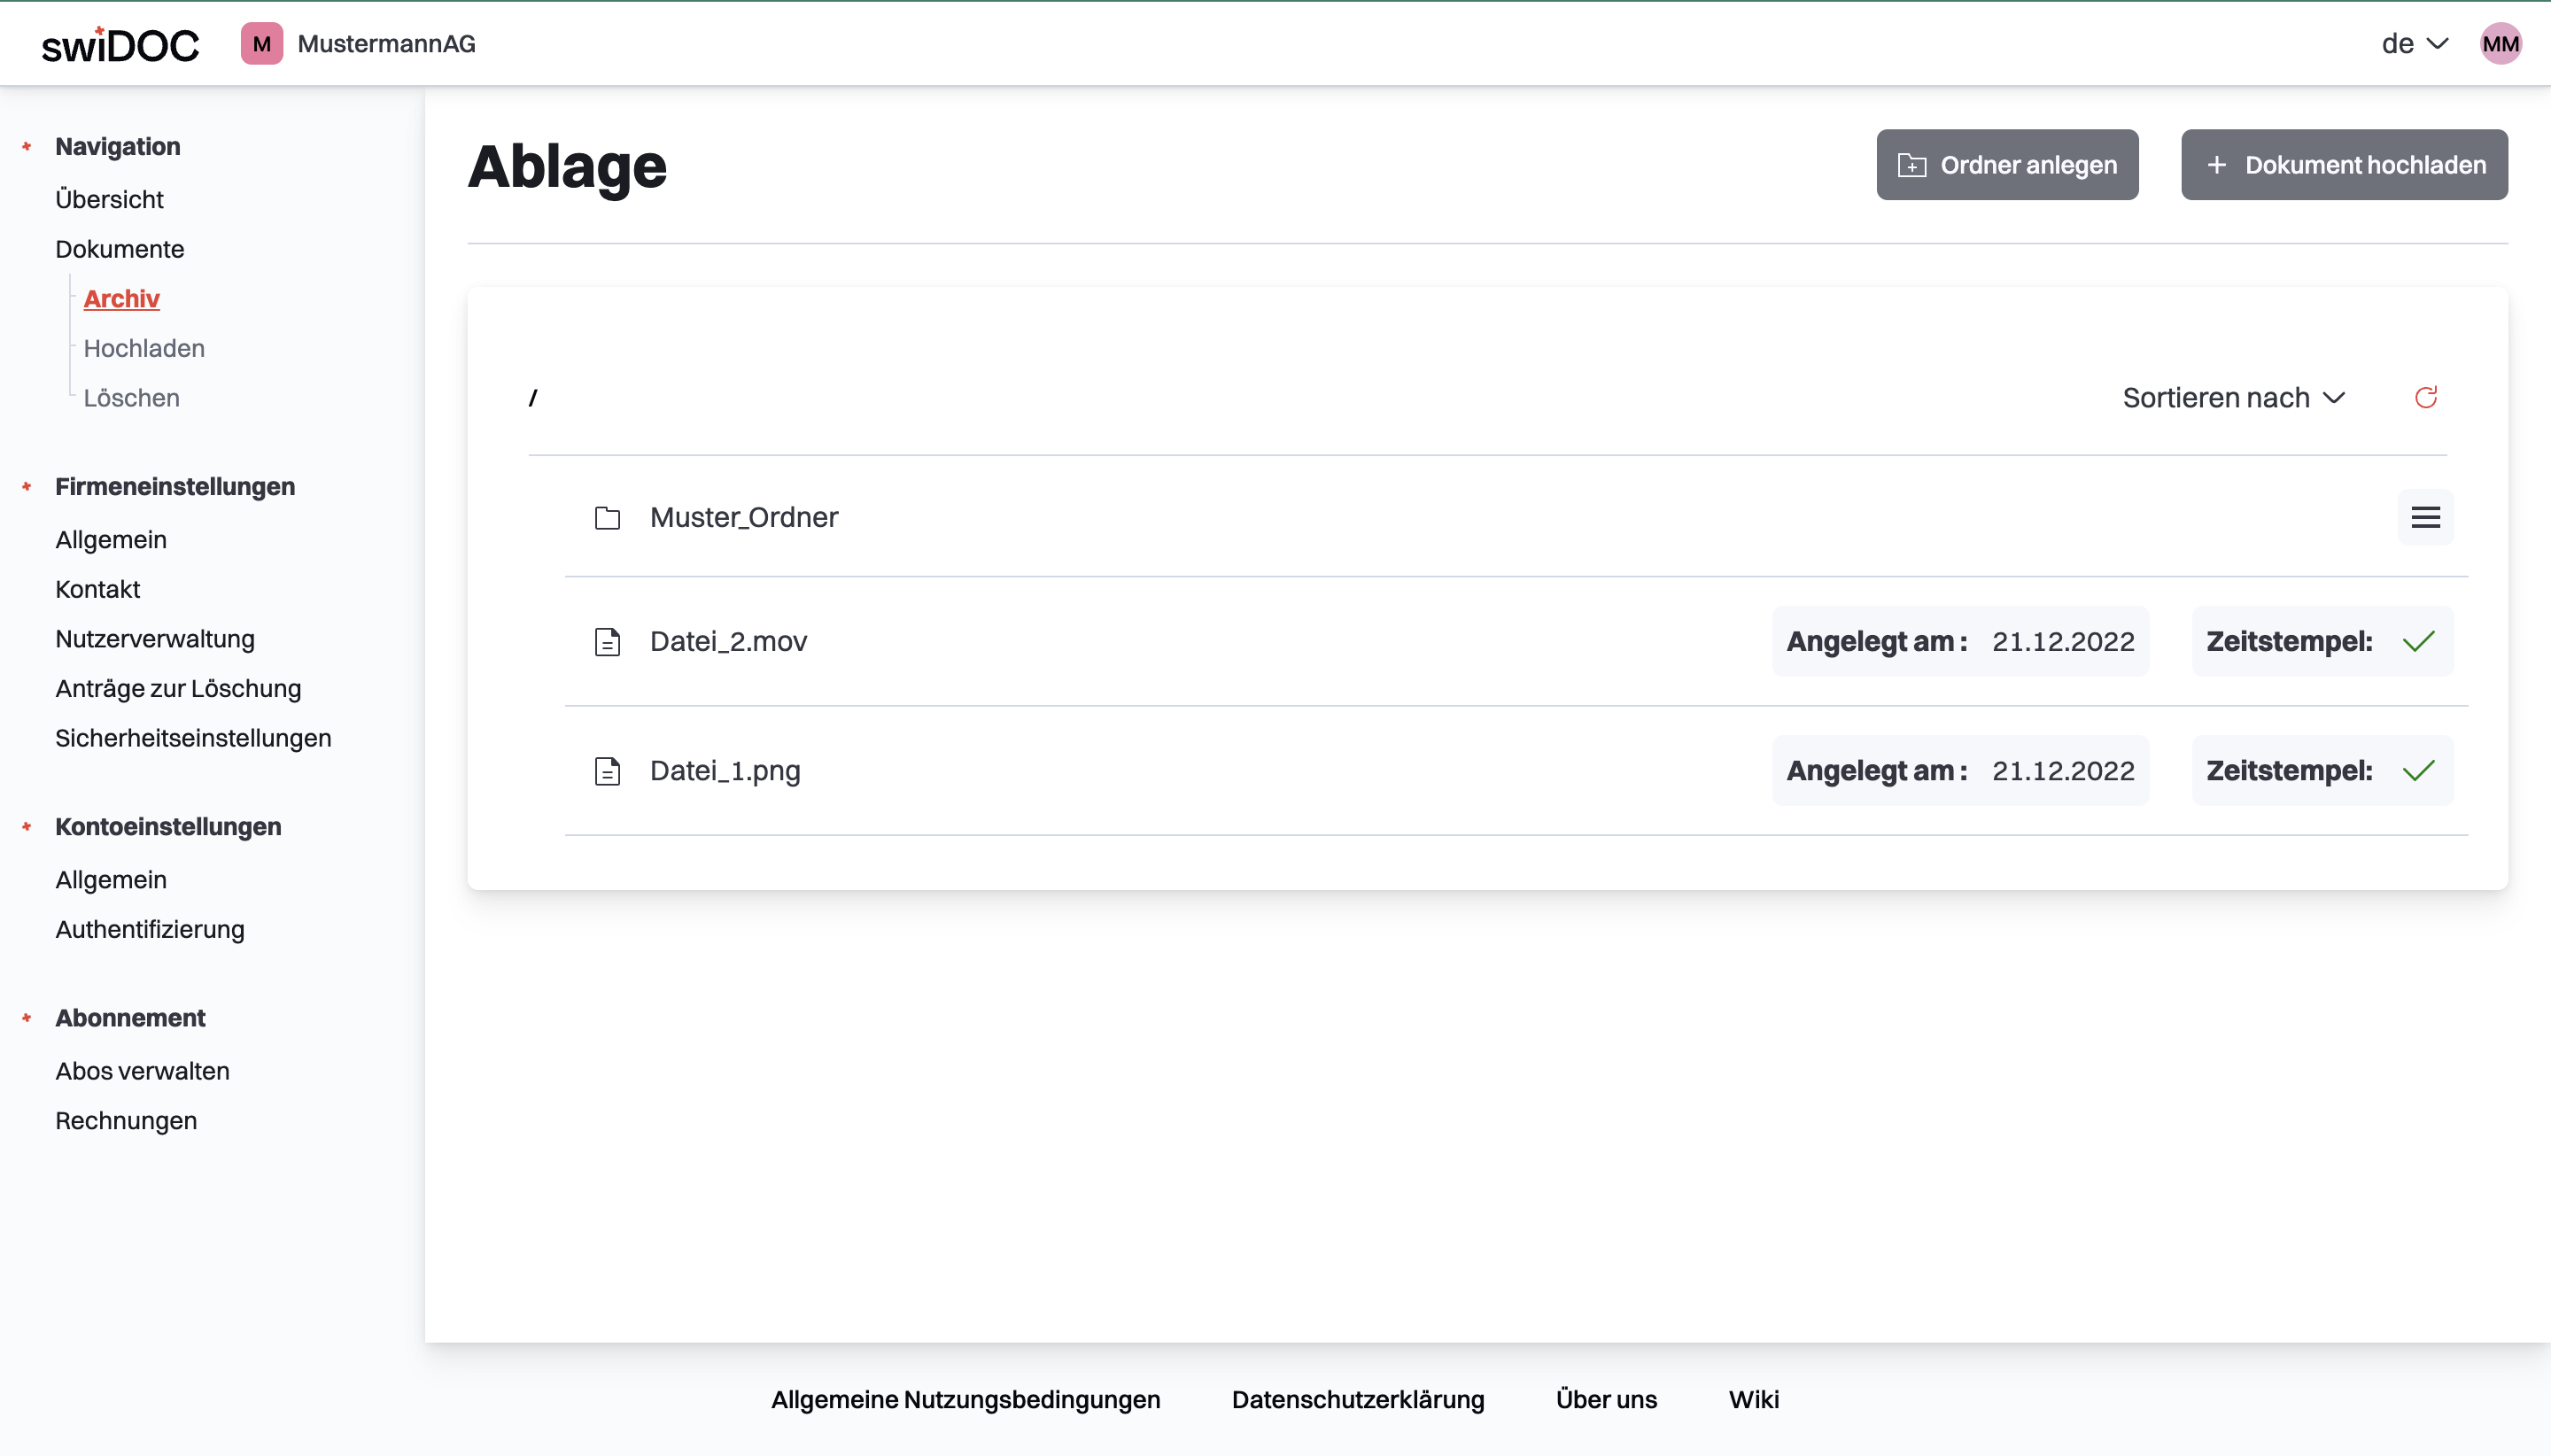Open Authentifizierung settings
2551x1456 pixels.
[x=149, y=930]
